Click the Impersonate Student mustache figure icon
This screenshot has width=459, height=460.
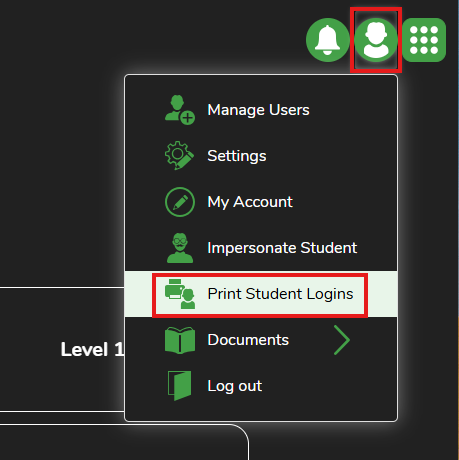(x=180, y=248)
